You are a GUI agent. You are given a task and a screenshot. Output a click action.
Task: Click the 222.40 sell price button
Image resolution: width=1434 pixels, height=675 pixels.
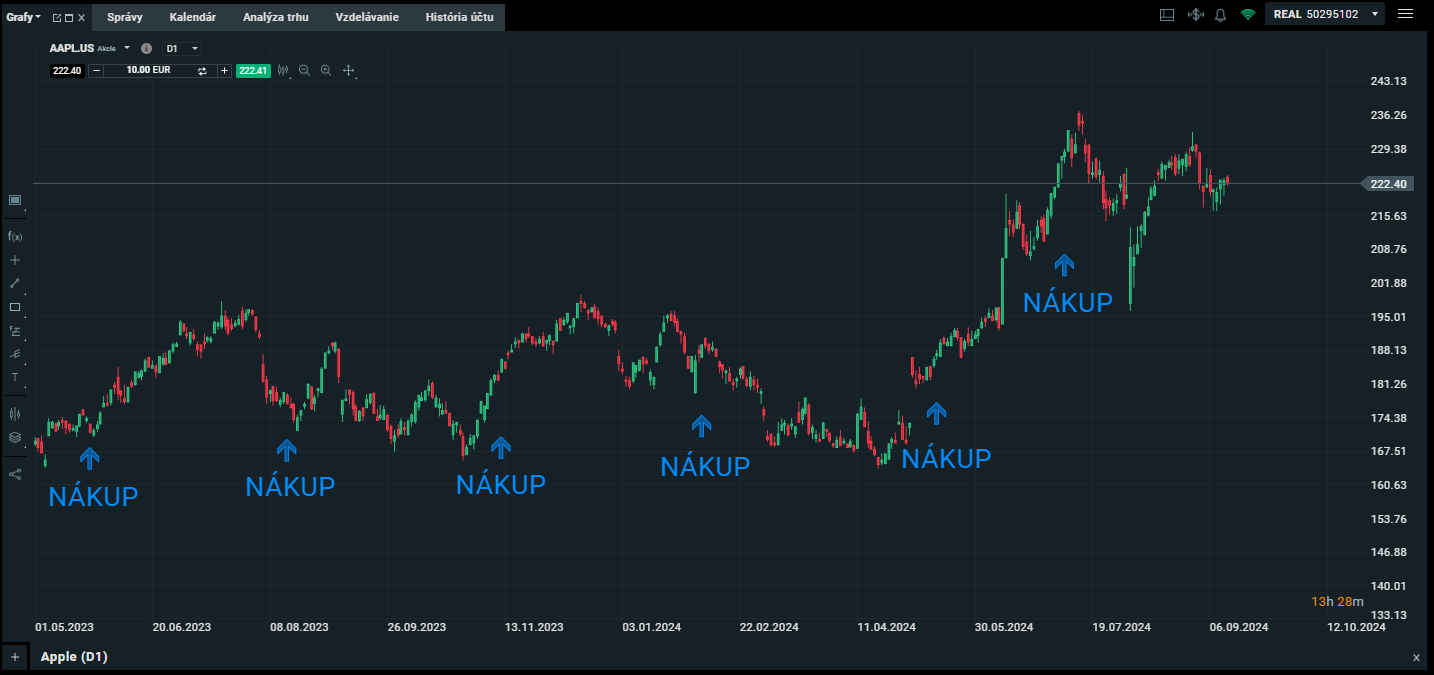click(x=67, y=71)
